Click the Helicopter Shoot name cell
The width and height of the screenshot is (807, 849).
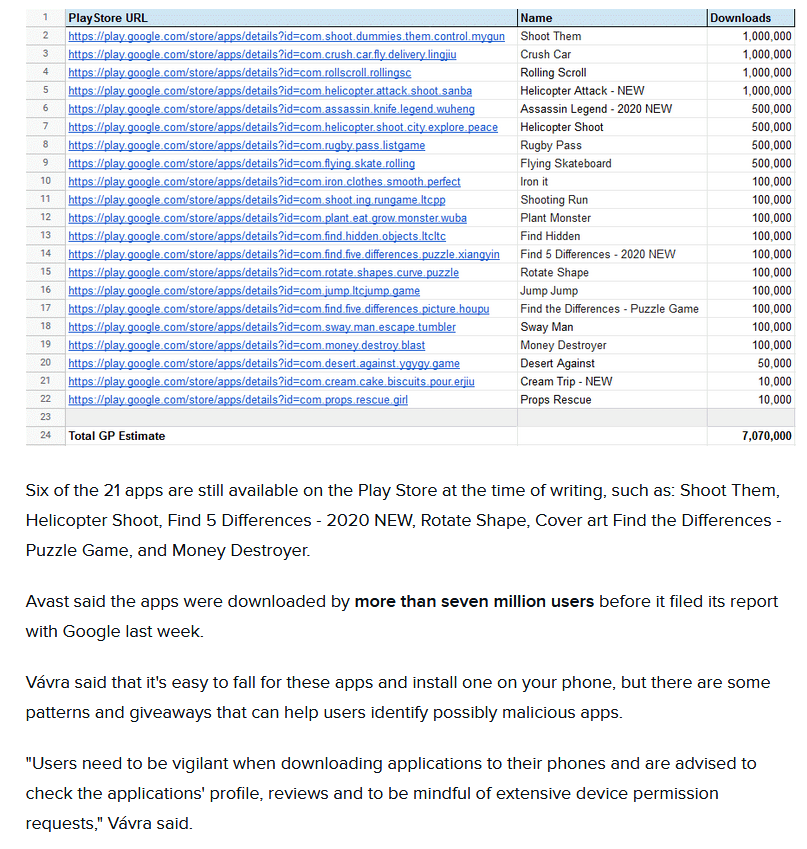click(612, 127)
